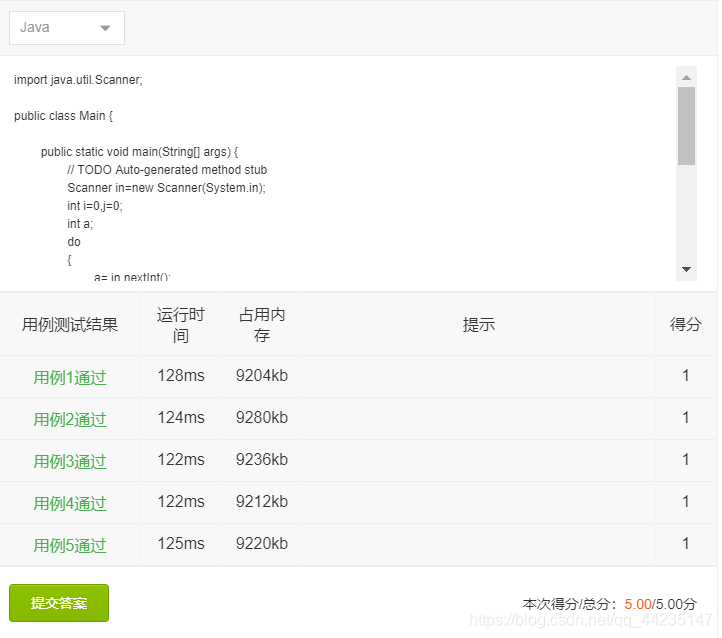The width and height of the screenshot is (722, 638).
Task: Click the public static void main line
Action: coord(140,152)
